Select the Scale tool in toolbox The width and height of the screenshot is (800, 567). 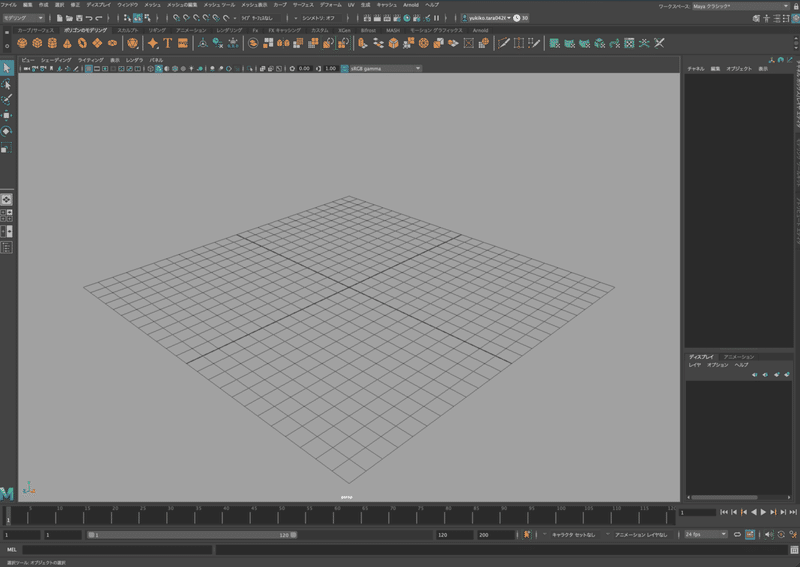pyautogui.click(x=7, y=147)
